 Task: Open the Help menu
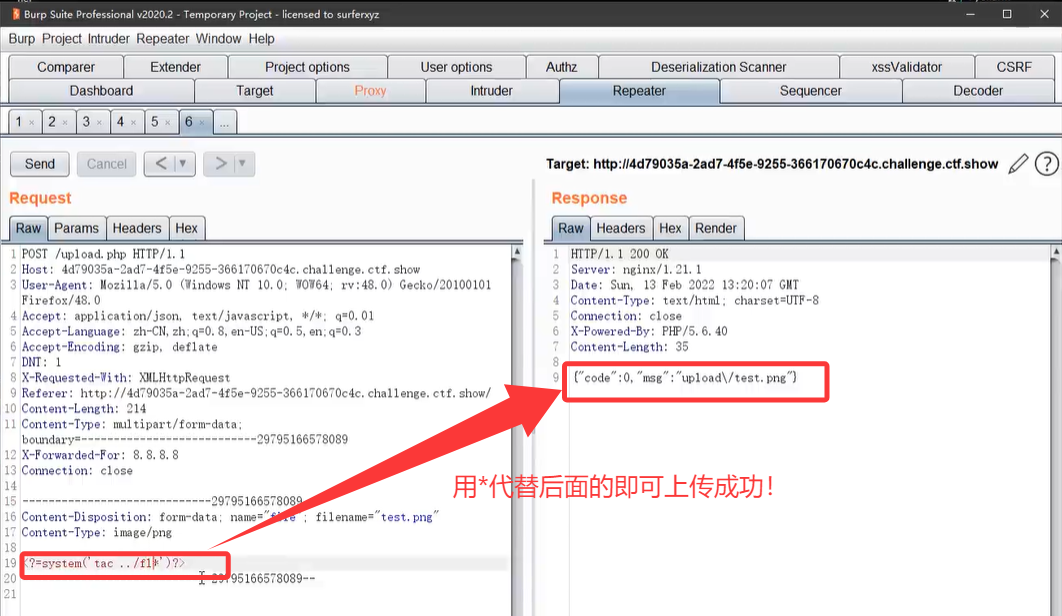point(261,39)
